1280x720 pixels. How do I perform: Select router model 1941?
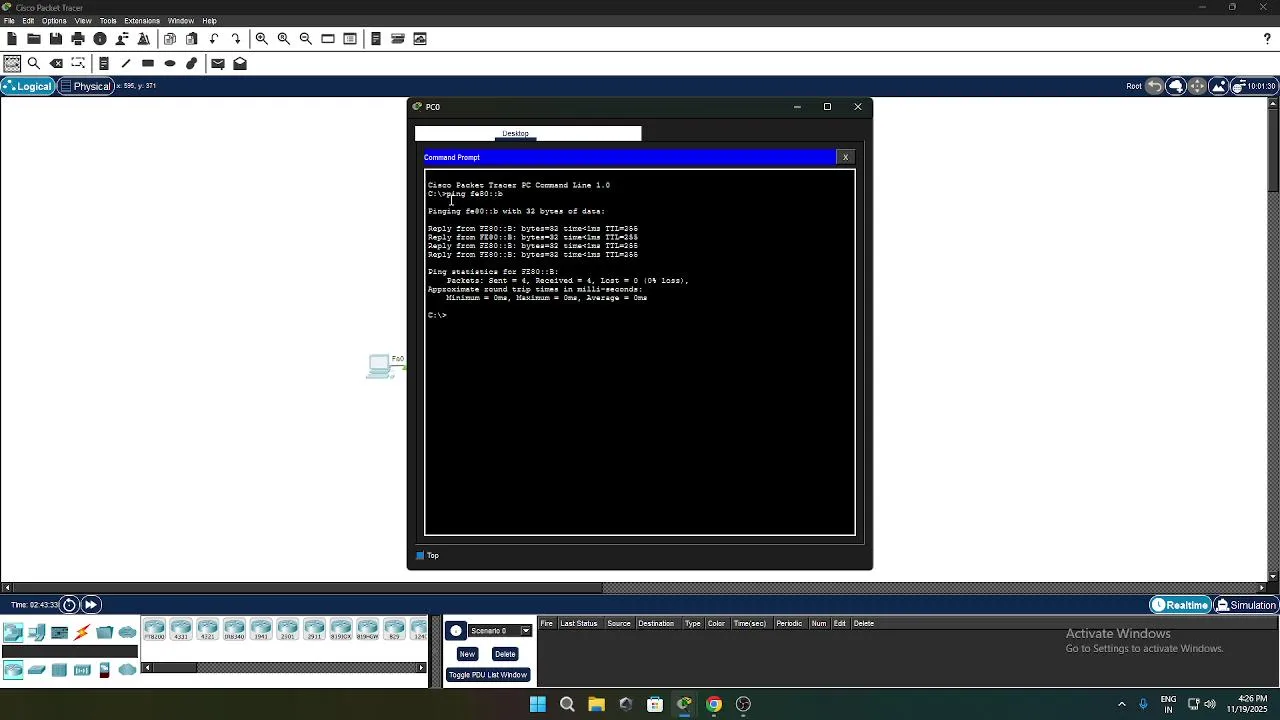pos(261,629)
